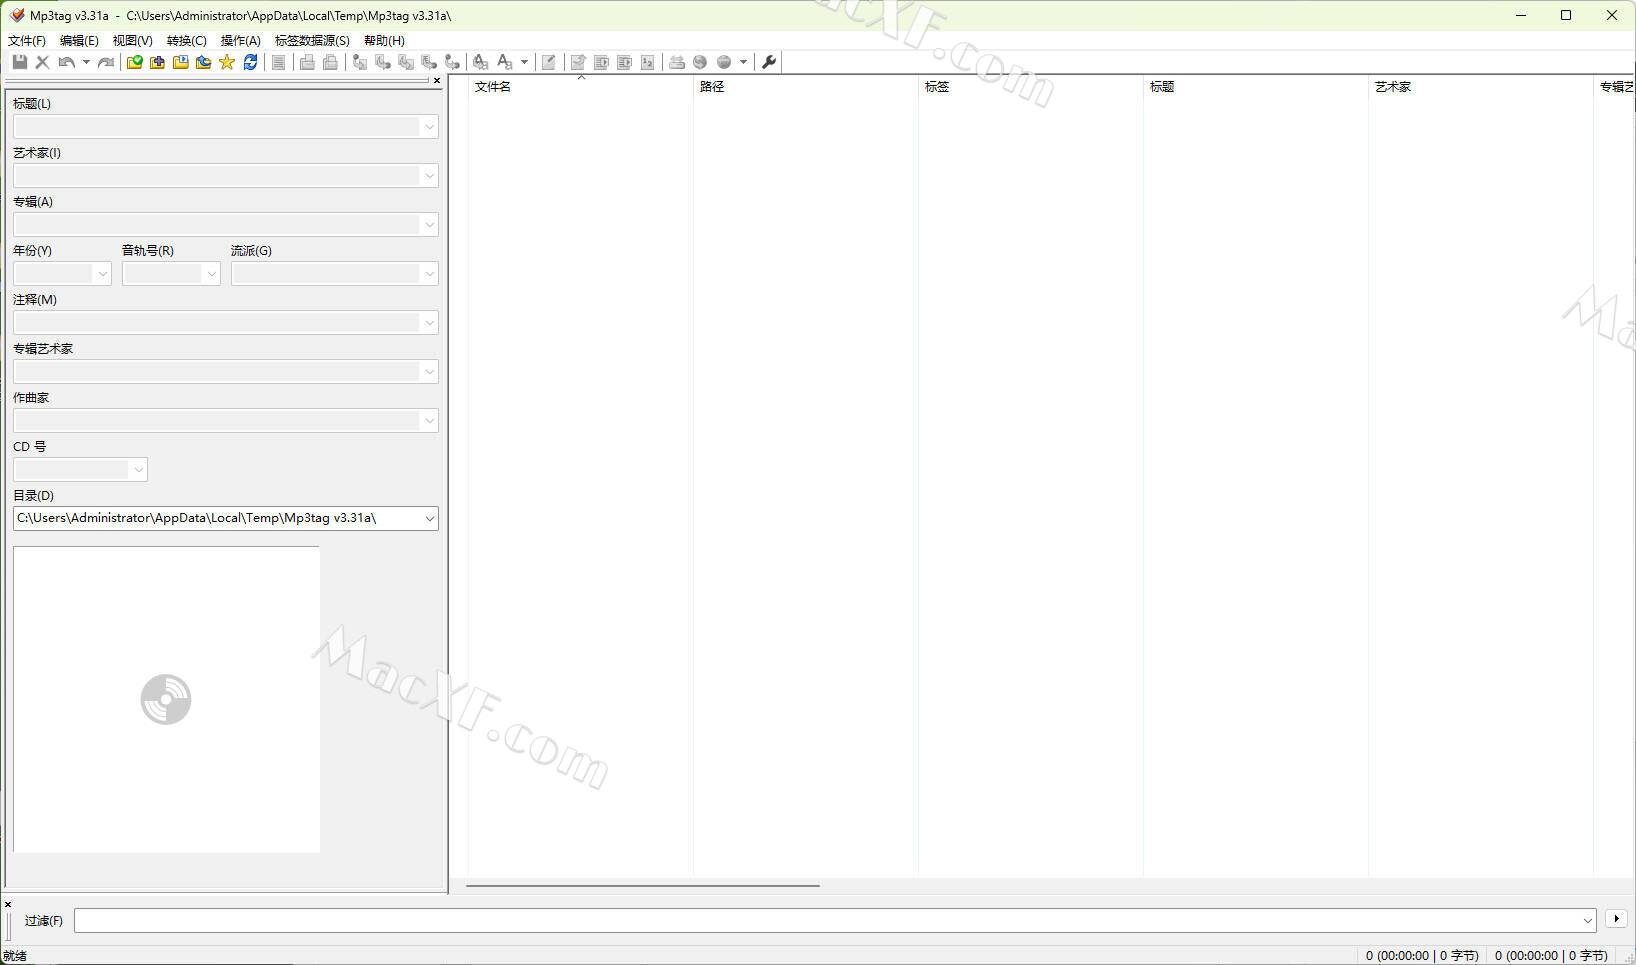Expand the 作曲家 combo box
The width and height of the screenshot is (1636, 965).
[x=429, y=421]
